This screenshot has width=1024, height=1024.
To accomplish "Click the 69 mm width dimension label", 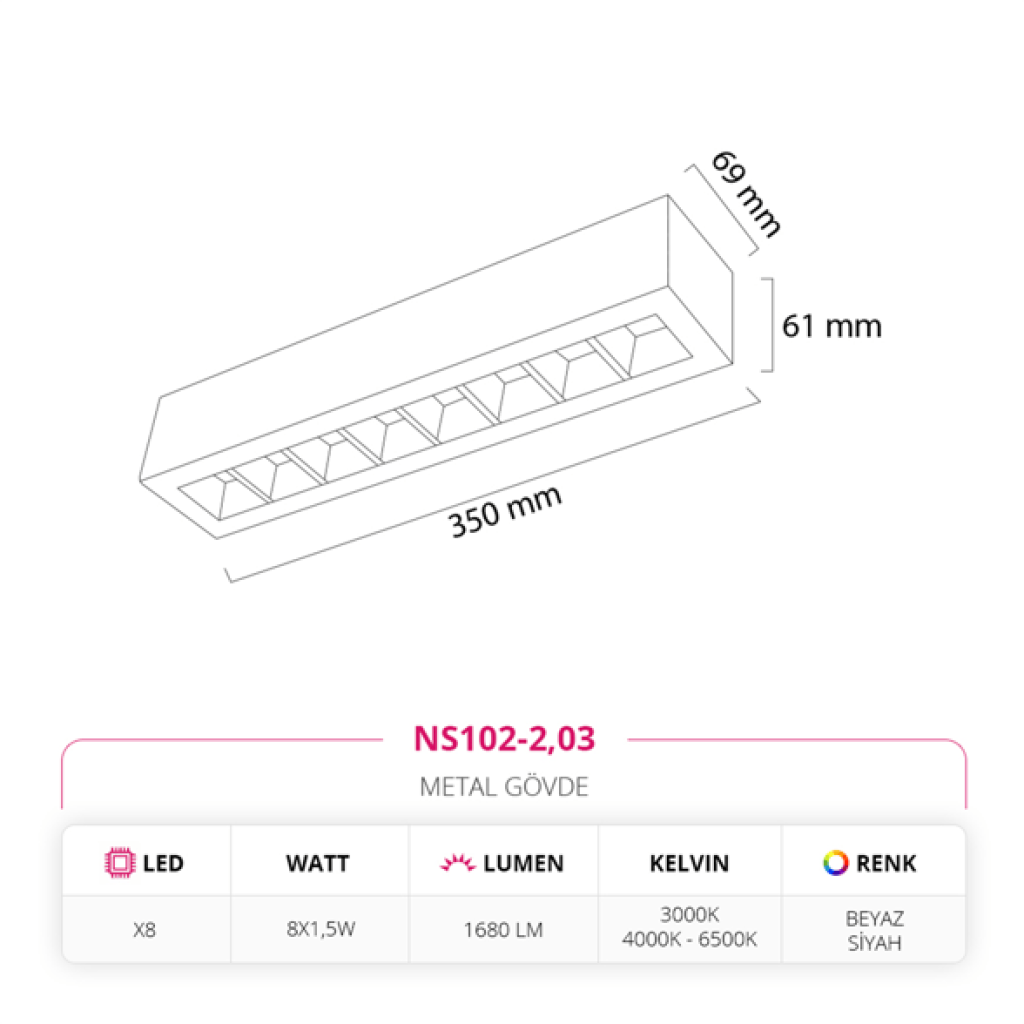I will pyautogui.click(x=746, y=194).
